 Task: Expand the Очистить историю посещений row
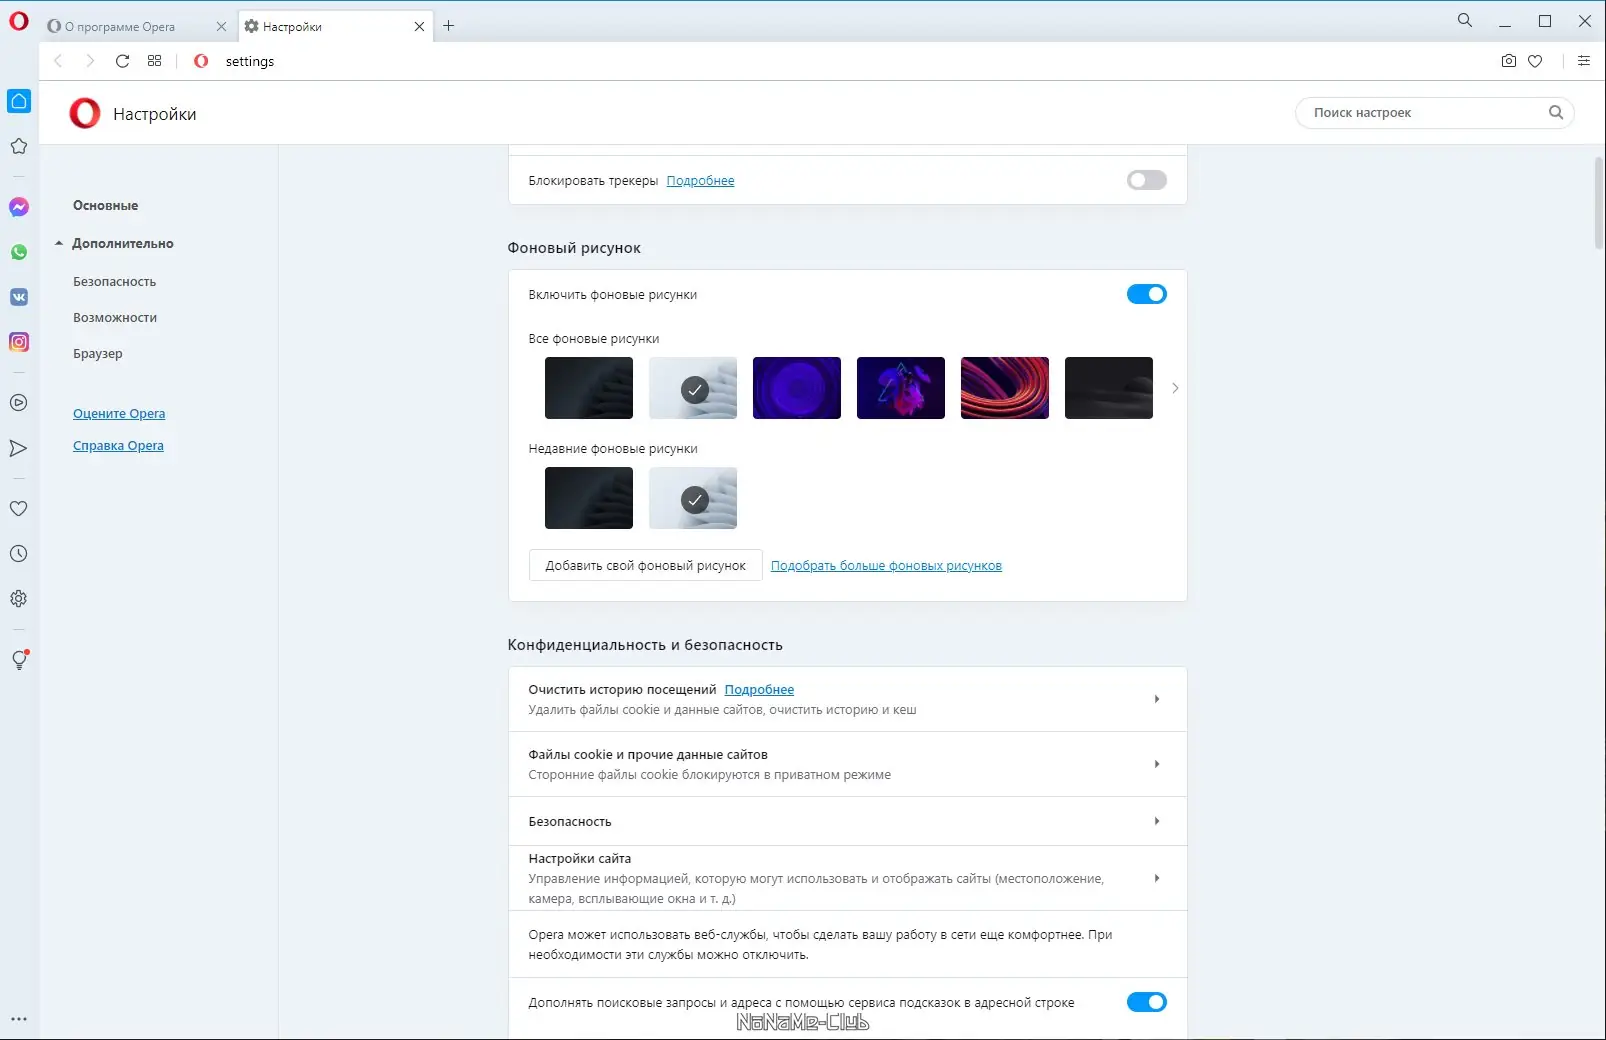848,699
